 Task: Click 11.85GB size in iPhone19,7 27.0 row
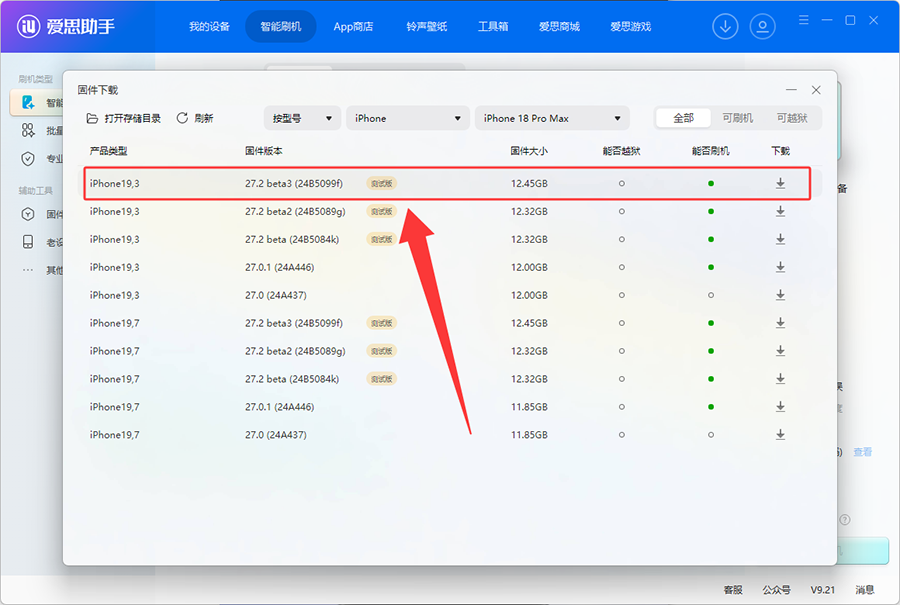(x=529, y=435)
